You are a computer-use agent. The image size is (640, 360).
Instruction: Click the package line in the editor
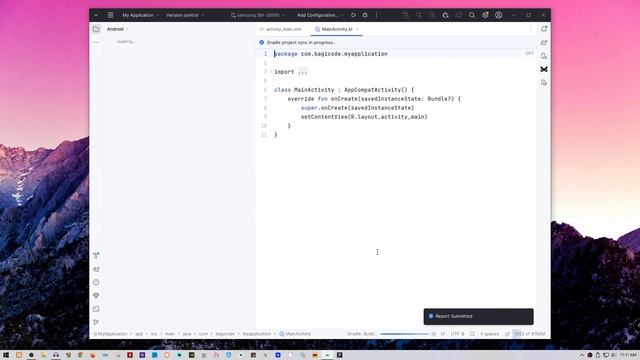point(331,54)
